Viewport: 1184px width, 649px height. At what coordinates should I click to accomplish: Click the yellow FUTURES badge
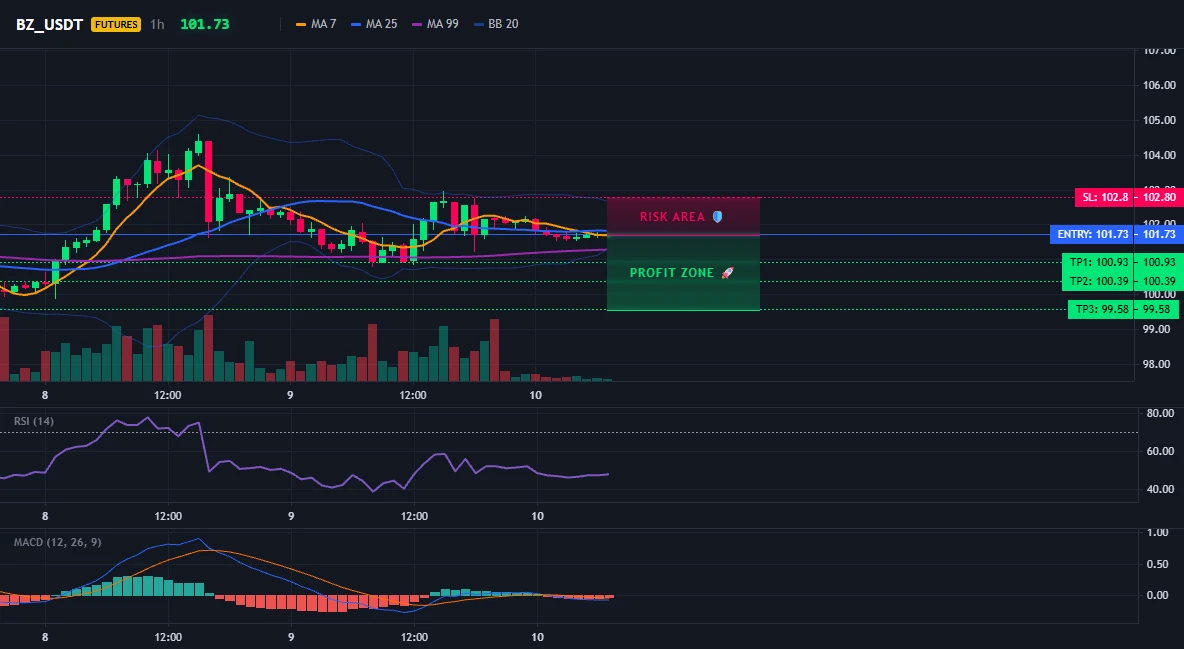tap(116, 24)
